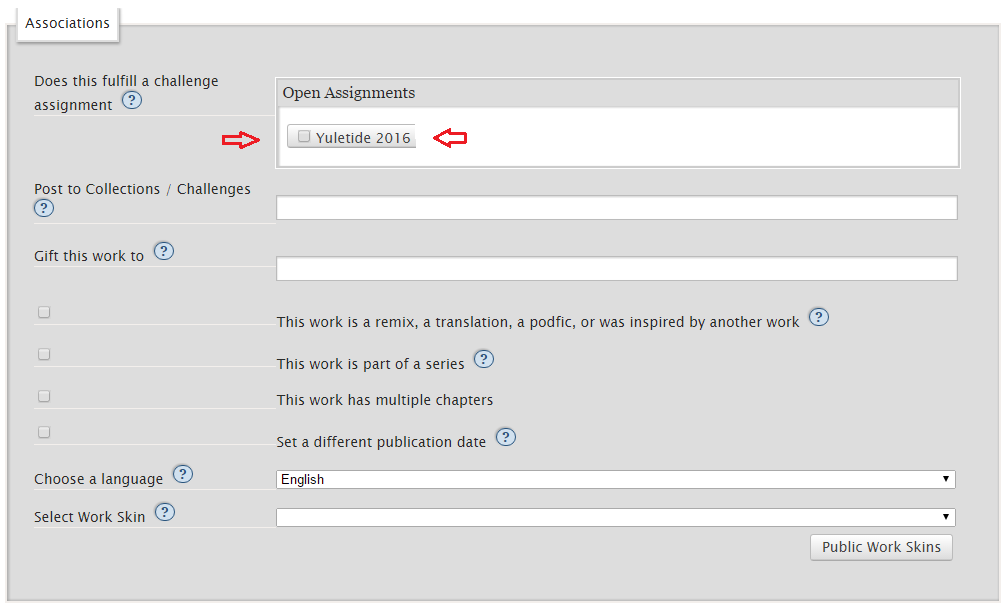Click the Open Assignments heading
This screenshot has width=1007, height=608.
pyautogui.click(x=349, y=93)
